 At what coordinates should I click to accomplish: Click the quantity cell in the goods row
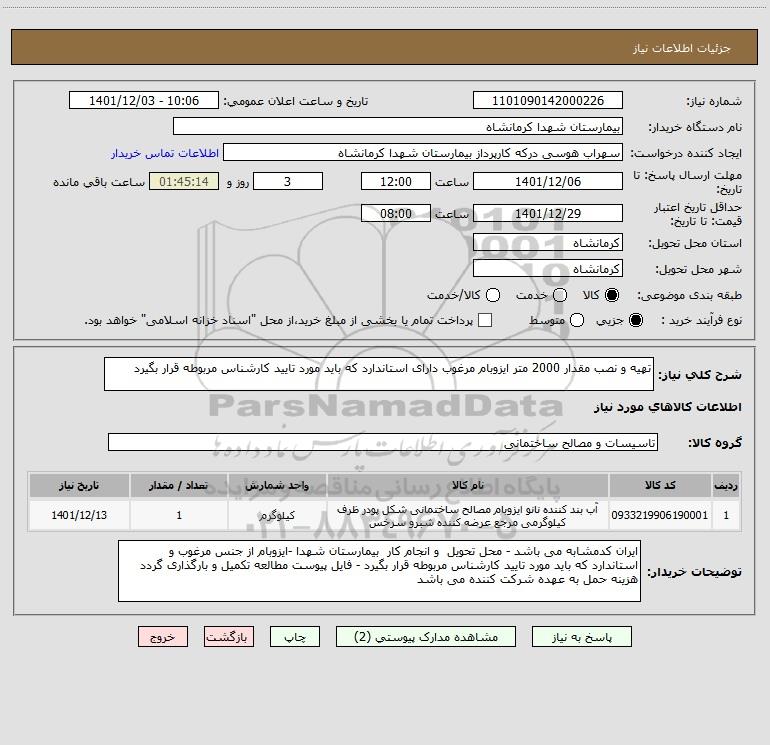tap(179, 515)
